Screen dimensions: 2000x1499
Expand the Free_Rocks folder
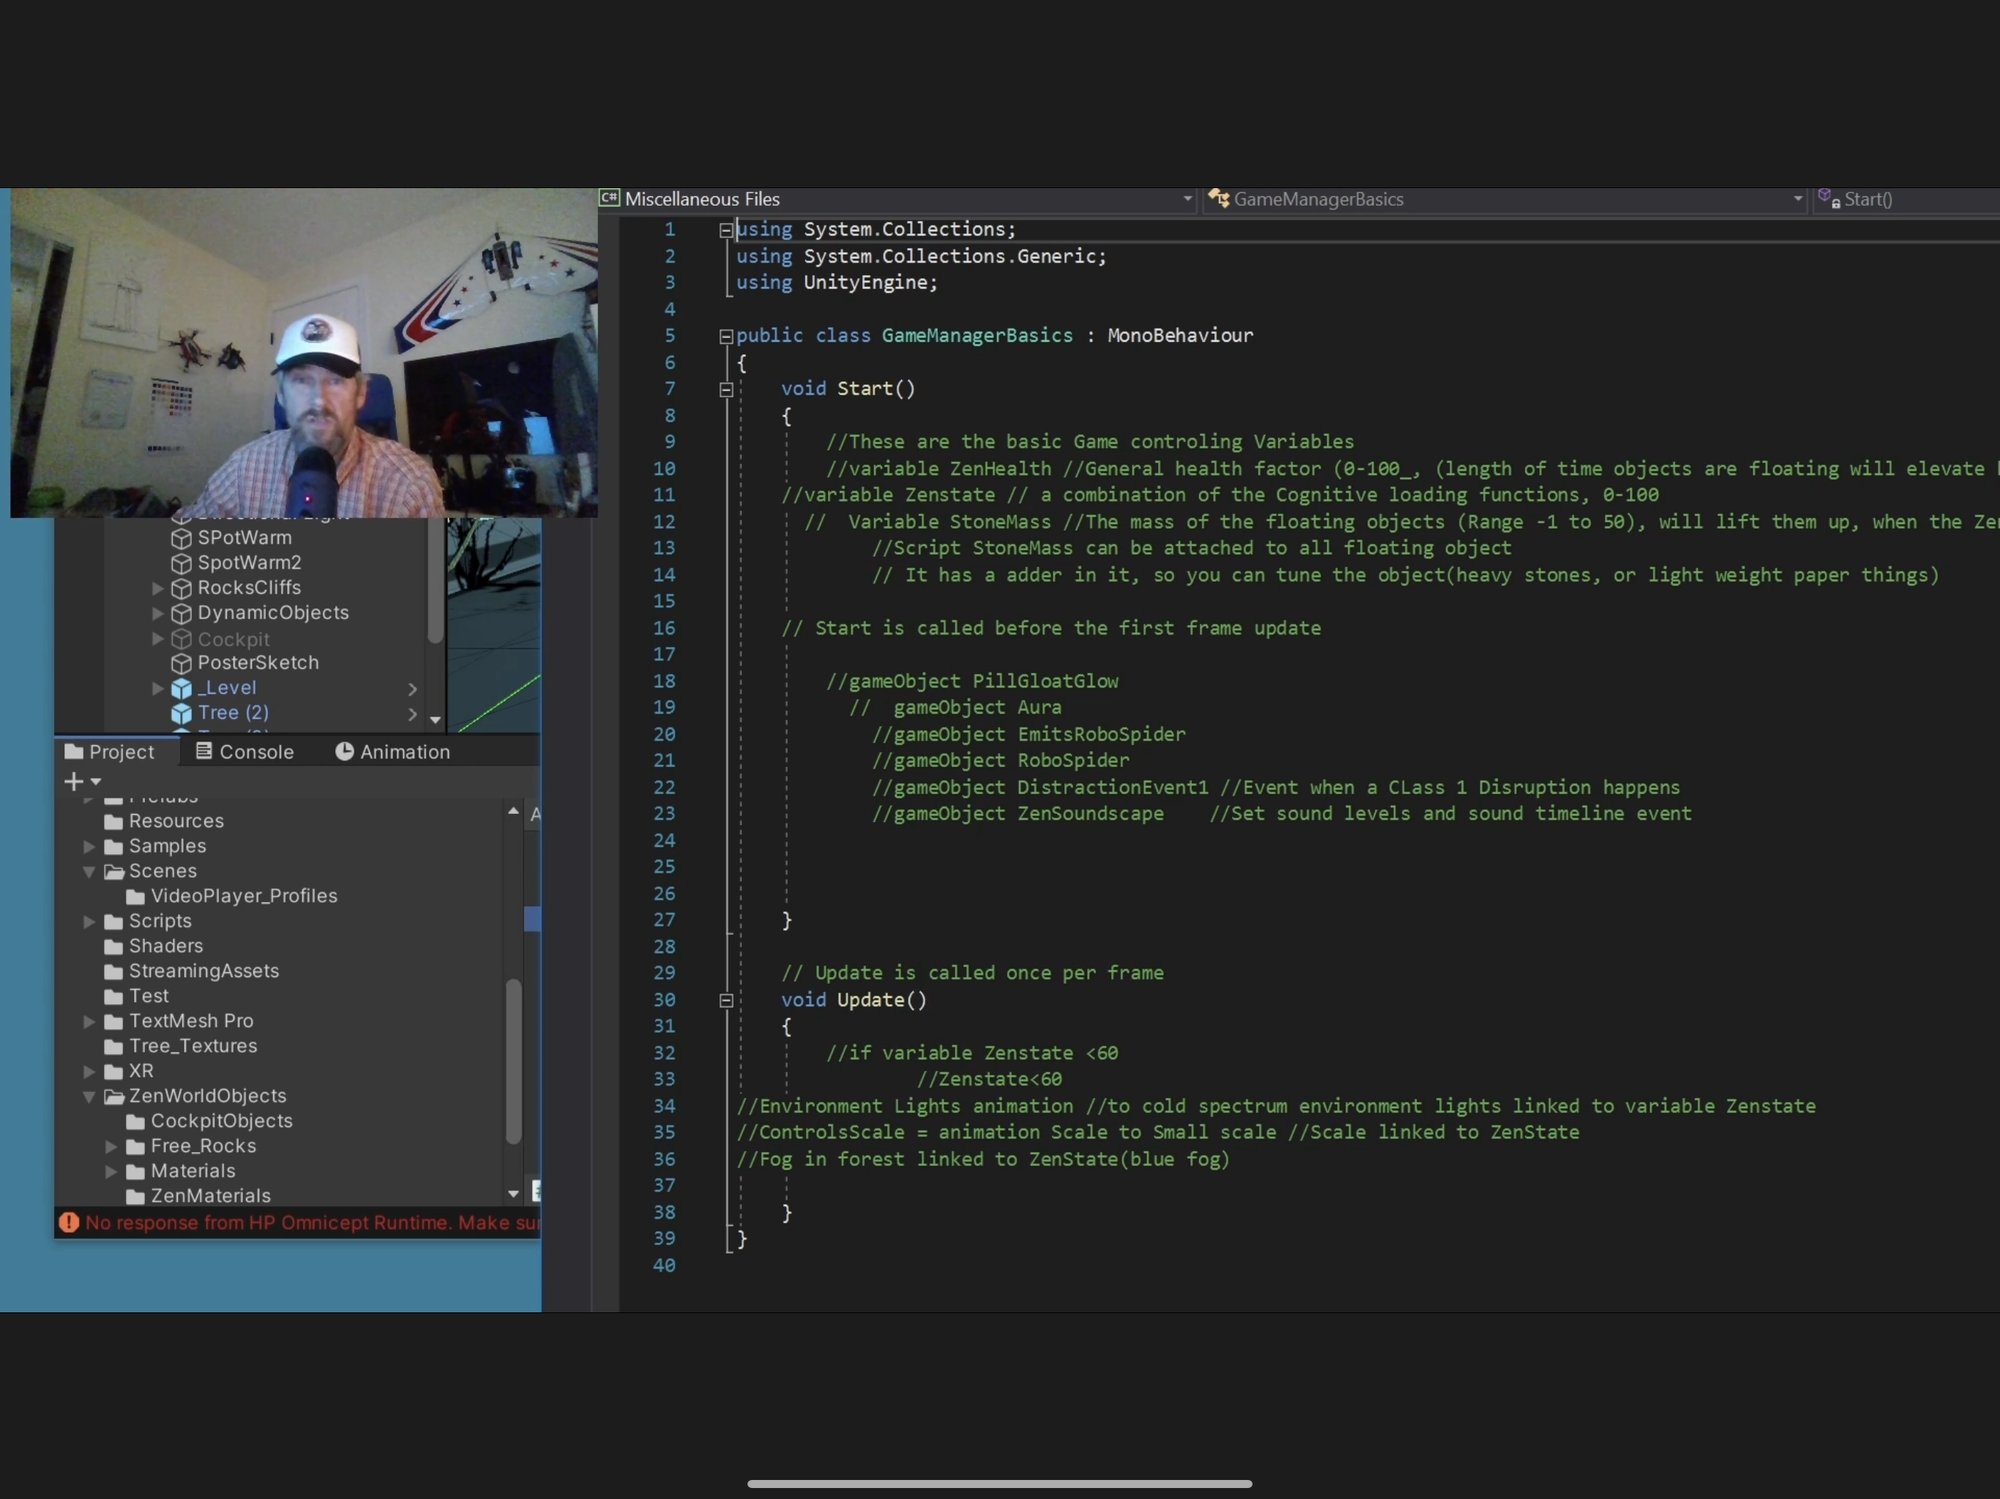point(111,1146)
